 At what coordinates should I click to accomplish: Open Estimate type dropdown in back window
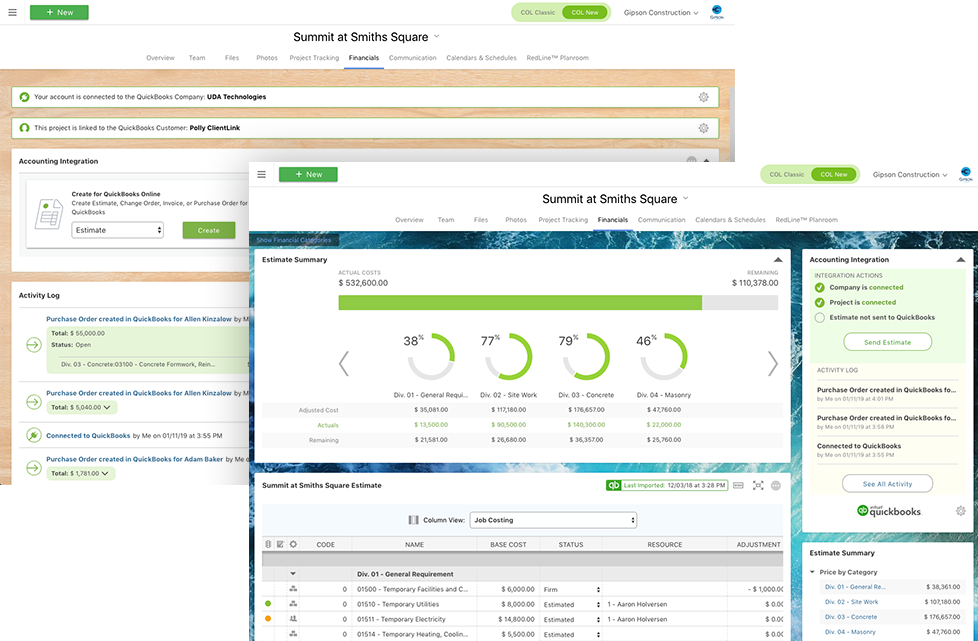tap(117, 230)
